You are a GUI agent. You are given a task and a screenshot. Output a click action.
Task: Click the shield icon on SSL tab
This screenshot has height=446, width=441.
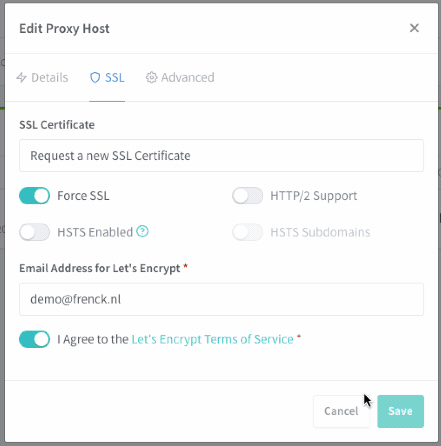point(95,77)
